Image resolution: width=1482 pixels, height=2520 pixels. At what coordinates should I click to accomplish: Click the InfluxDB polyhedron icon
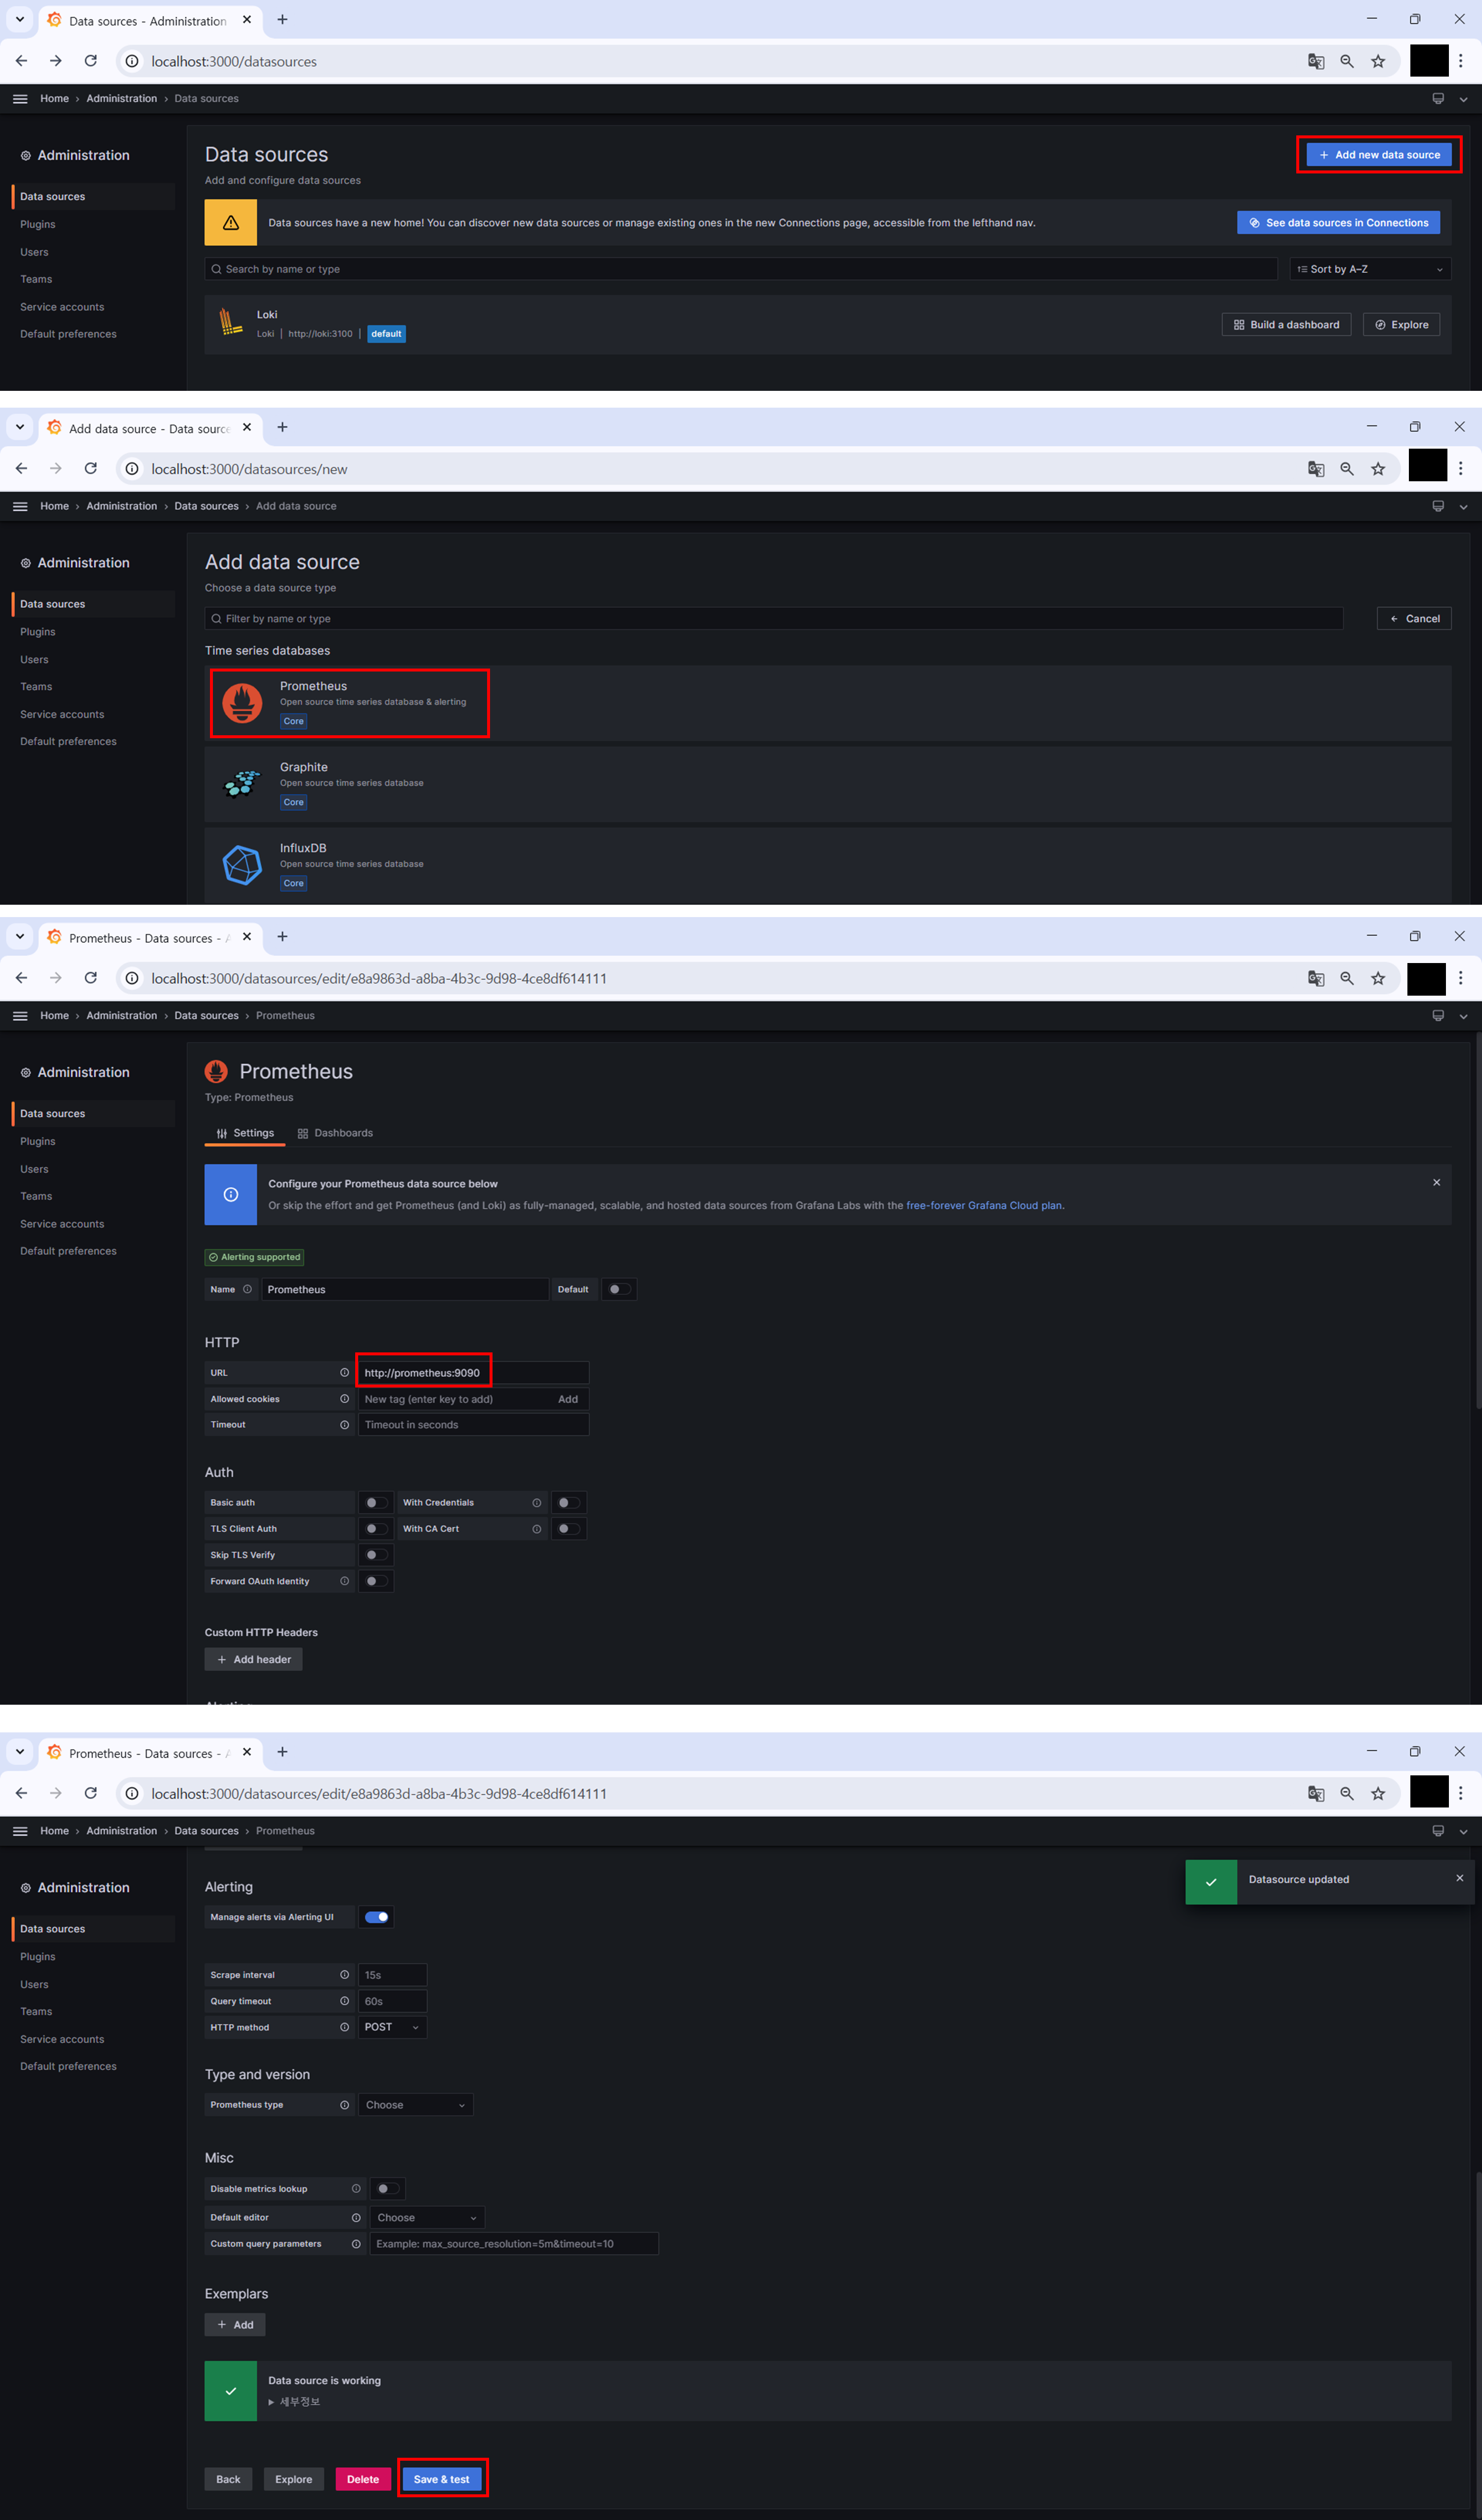coord(242,865)
